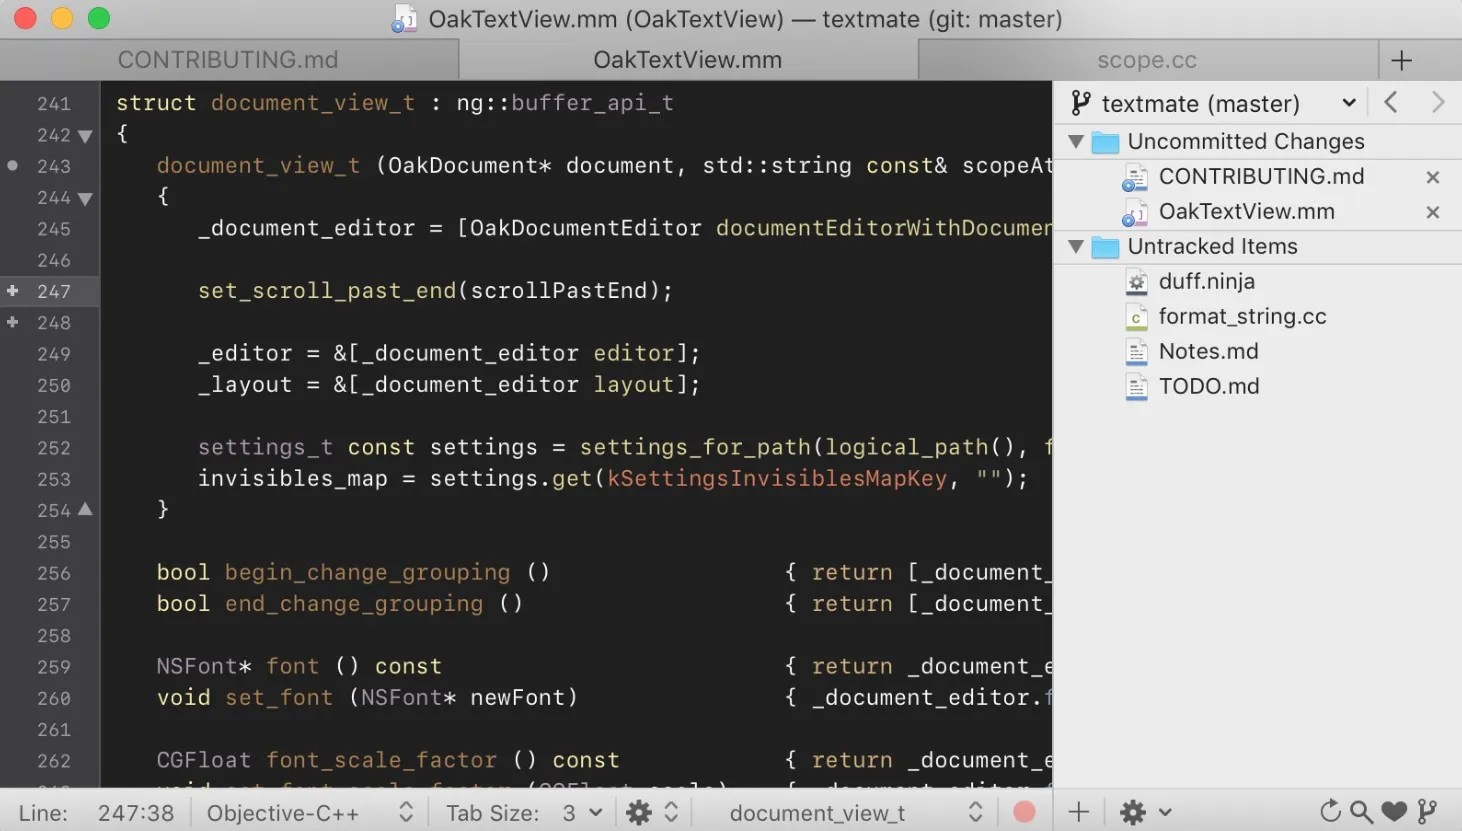The image size is (1462, 831).
Task: Click the branch icon beside textmate (master)
Action: point(1080,102)
